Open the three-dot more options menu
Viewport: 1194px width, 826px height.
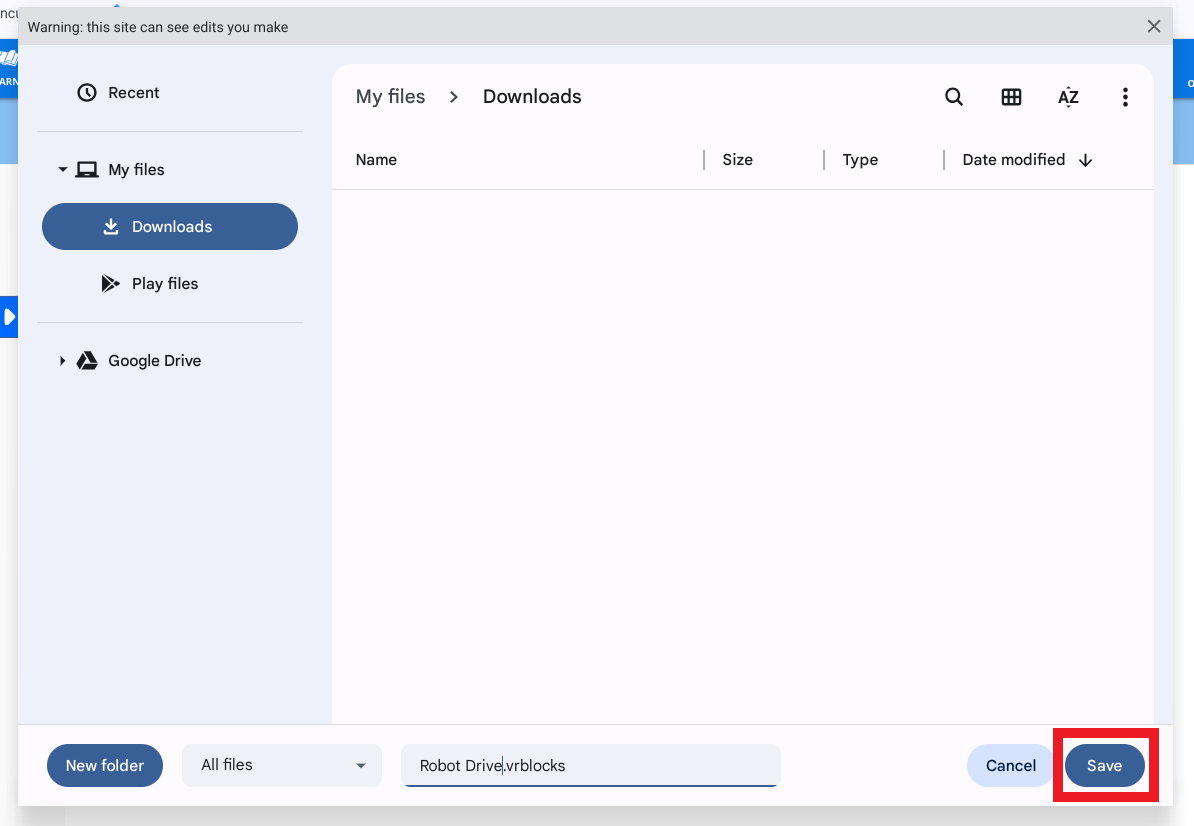(1125, 96)
